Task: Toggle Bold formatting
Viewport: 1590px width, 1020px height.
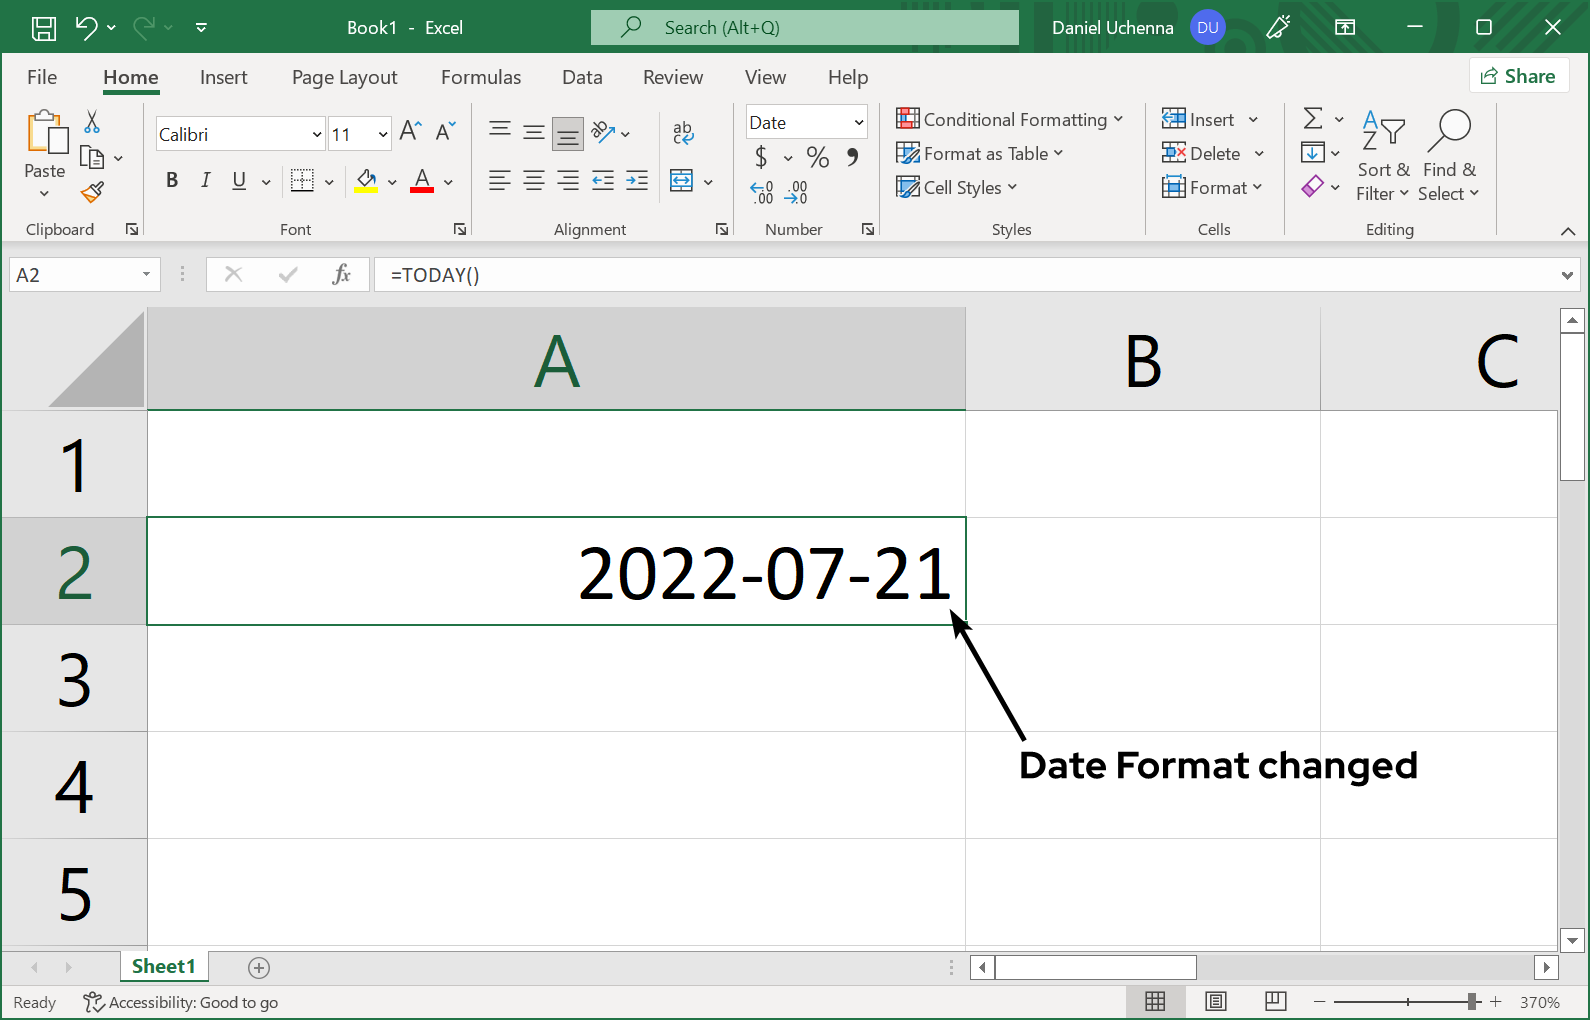Action: pyautogui.click(x=172, y=180)
